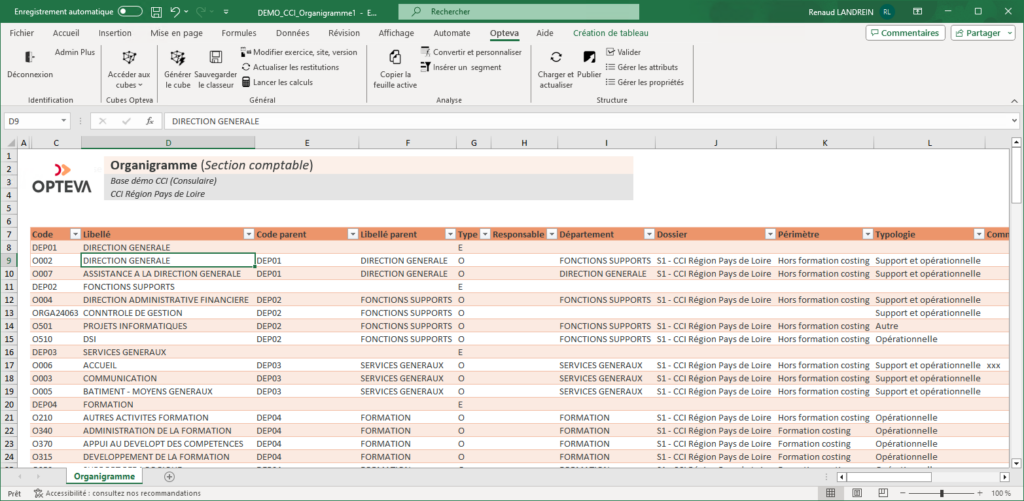The width and height of the screenshot is (1024, 501).
Task: Open the Libellé column filter dropdown
Action: click(x=248, y=234)
